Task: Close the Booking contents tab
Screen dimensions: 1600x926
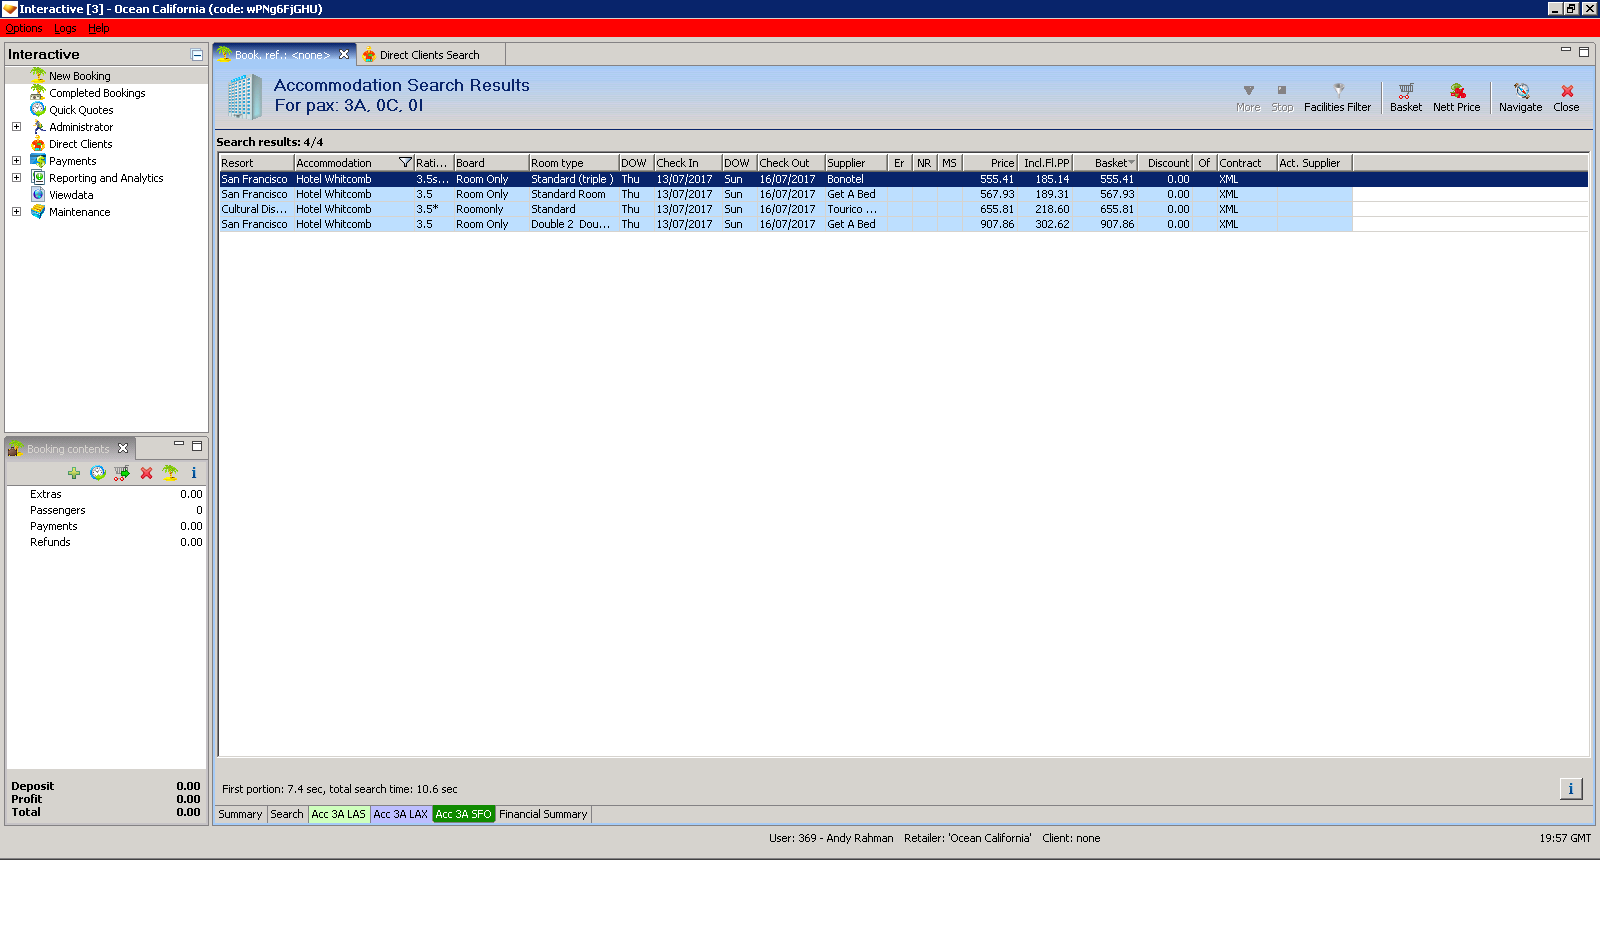Action: pyautogui.click(x=123, y=448)
